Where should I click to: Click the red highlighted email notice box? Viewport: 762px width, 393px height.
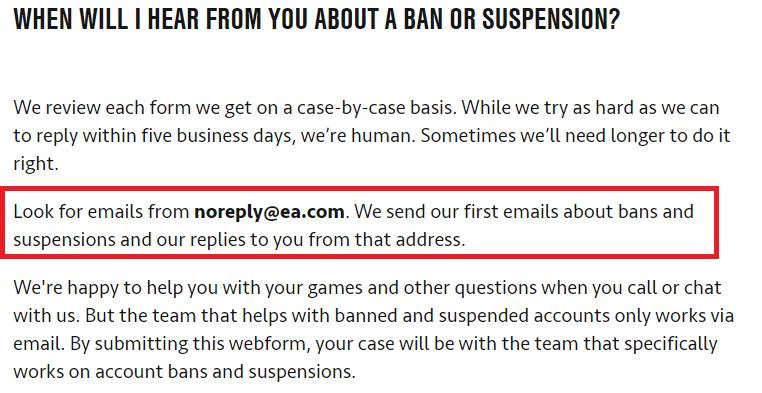359,222
